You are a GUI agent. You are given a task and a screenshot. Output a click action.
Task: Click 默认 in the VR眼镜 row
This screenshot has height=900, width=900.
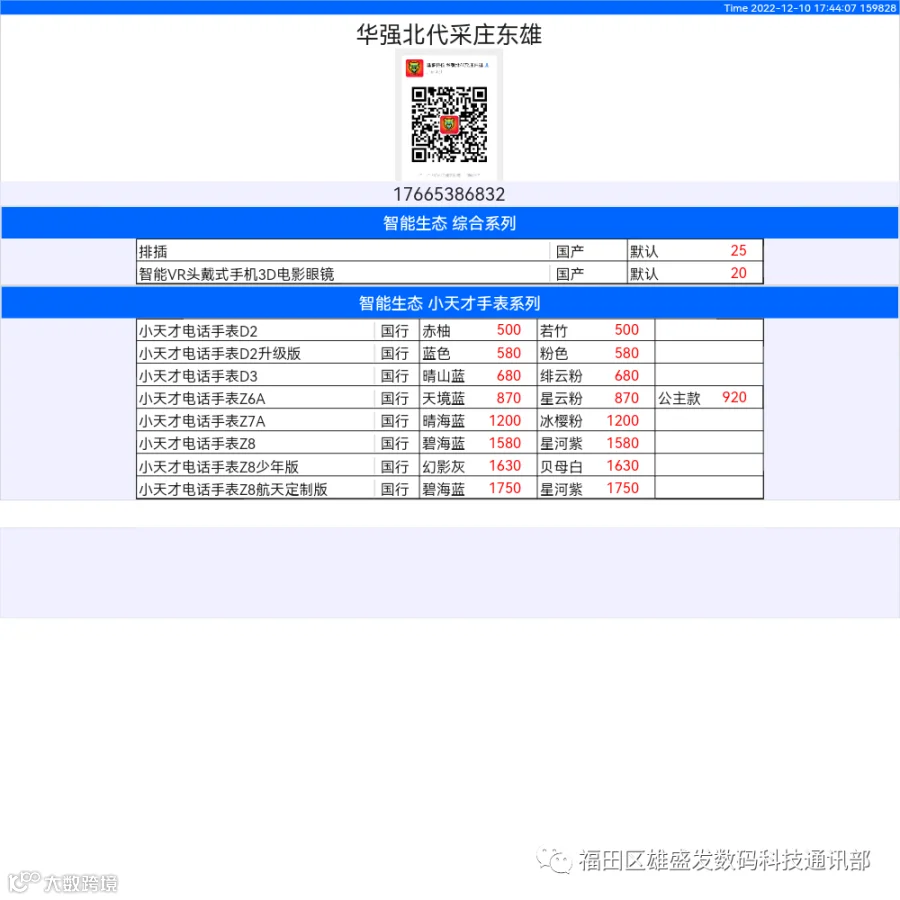click(x=644, y=274)
